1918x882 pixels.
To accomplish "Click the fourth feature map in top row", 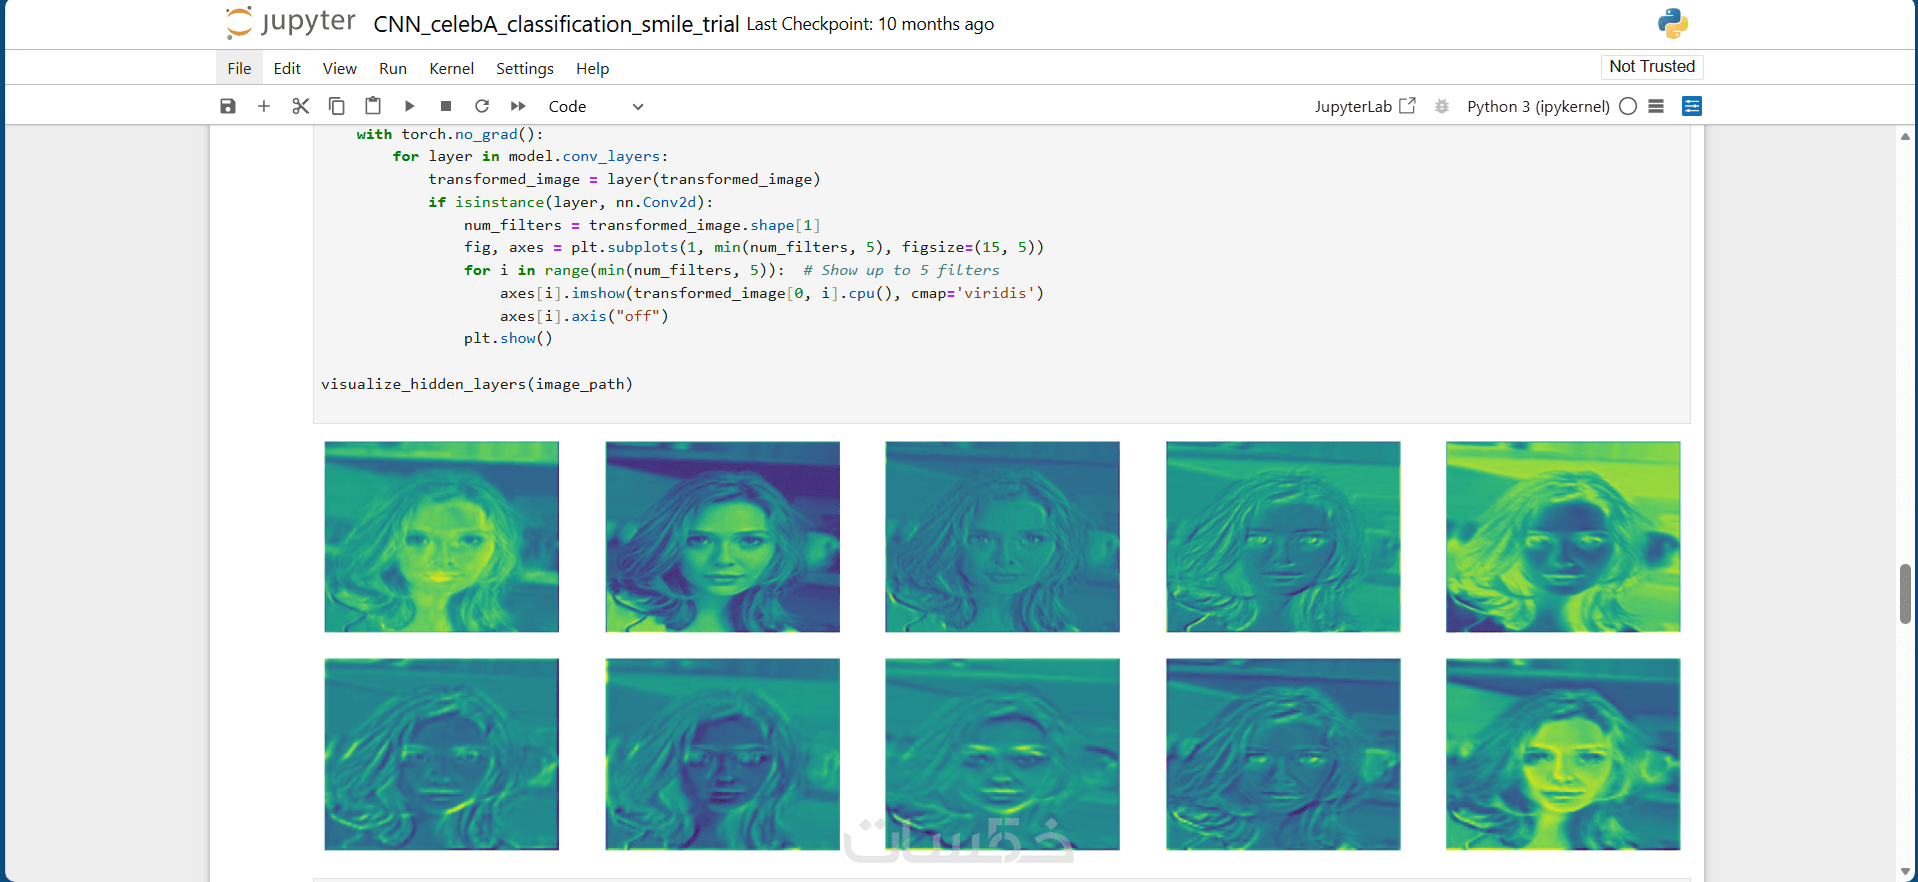I will pyautogui.click(x=1283, y=537).
